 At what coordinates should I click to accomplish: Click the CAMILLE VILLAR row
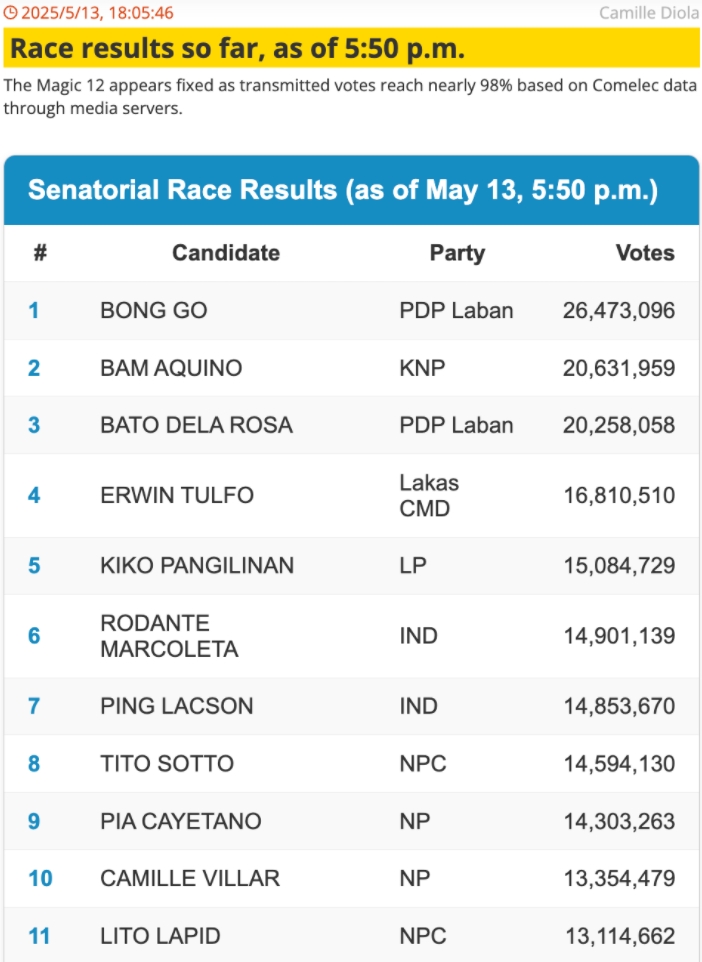coord(351,879)
